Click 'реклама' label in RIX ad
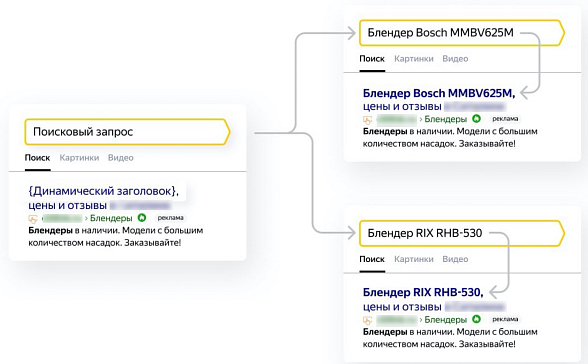The height and width of the screenshot is (364, 588). coord(505,319)
